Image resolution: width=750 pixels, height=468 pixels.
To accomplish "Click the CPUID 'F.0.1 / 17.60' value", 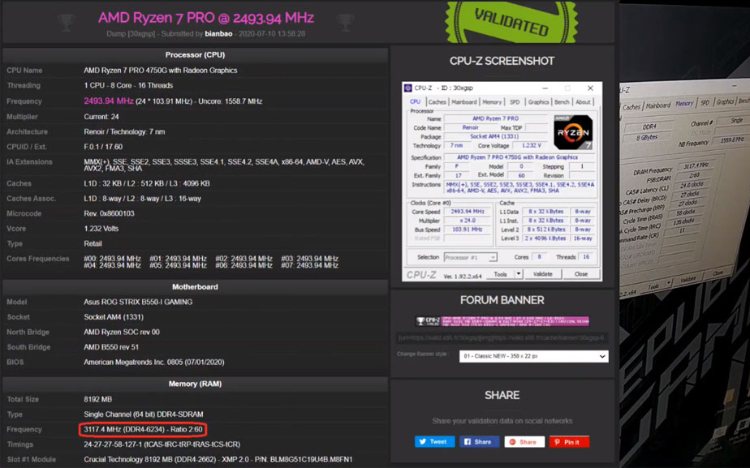I will pos(103,147).
